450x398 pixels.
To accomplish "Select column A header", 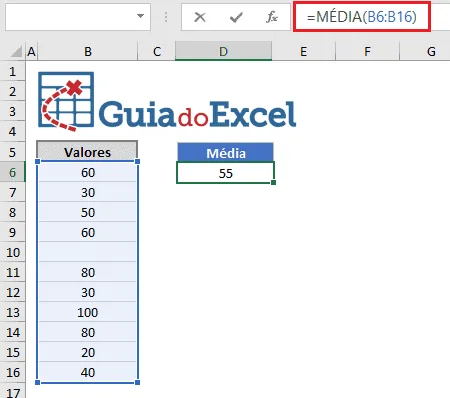I will (31, 52).
